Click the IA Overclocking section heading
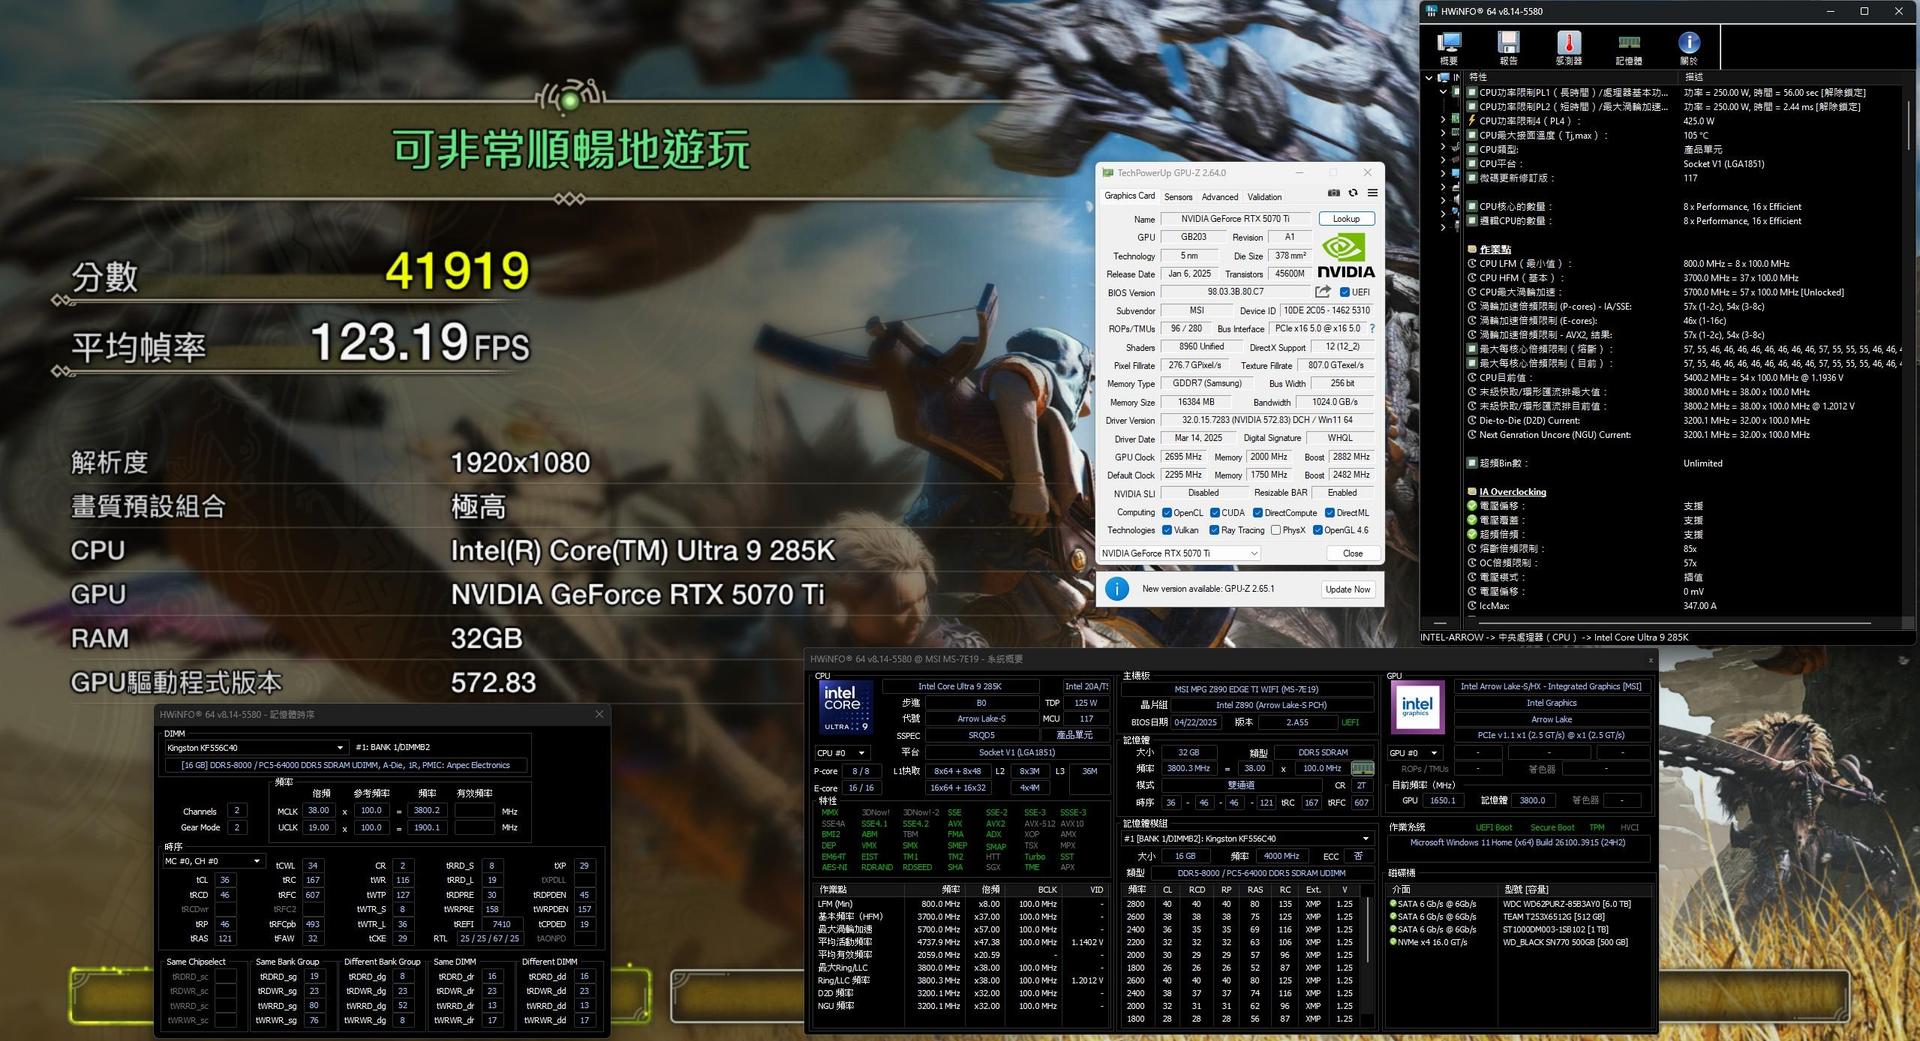Screen dimensions: 1920x1041 1512,492
